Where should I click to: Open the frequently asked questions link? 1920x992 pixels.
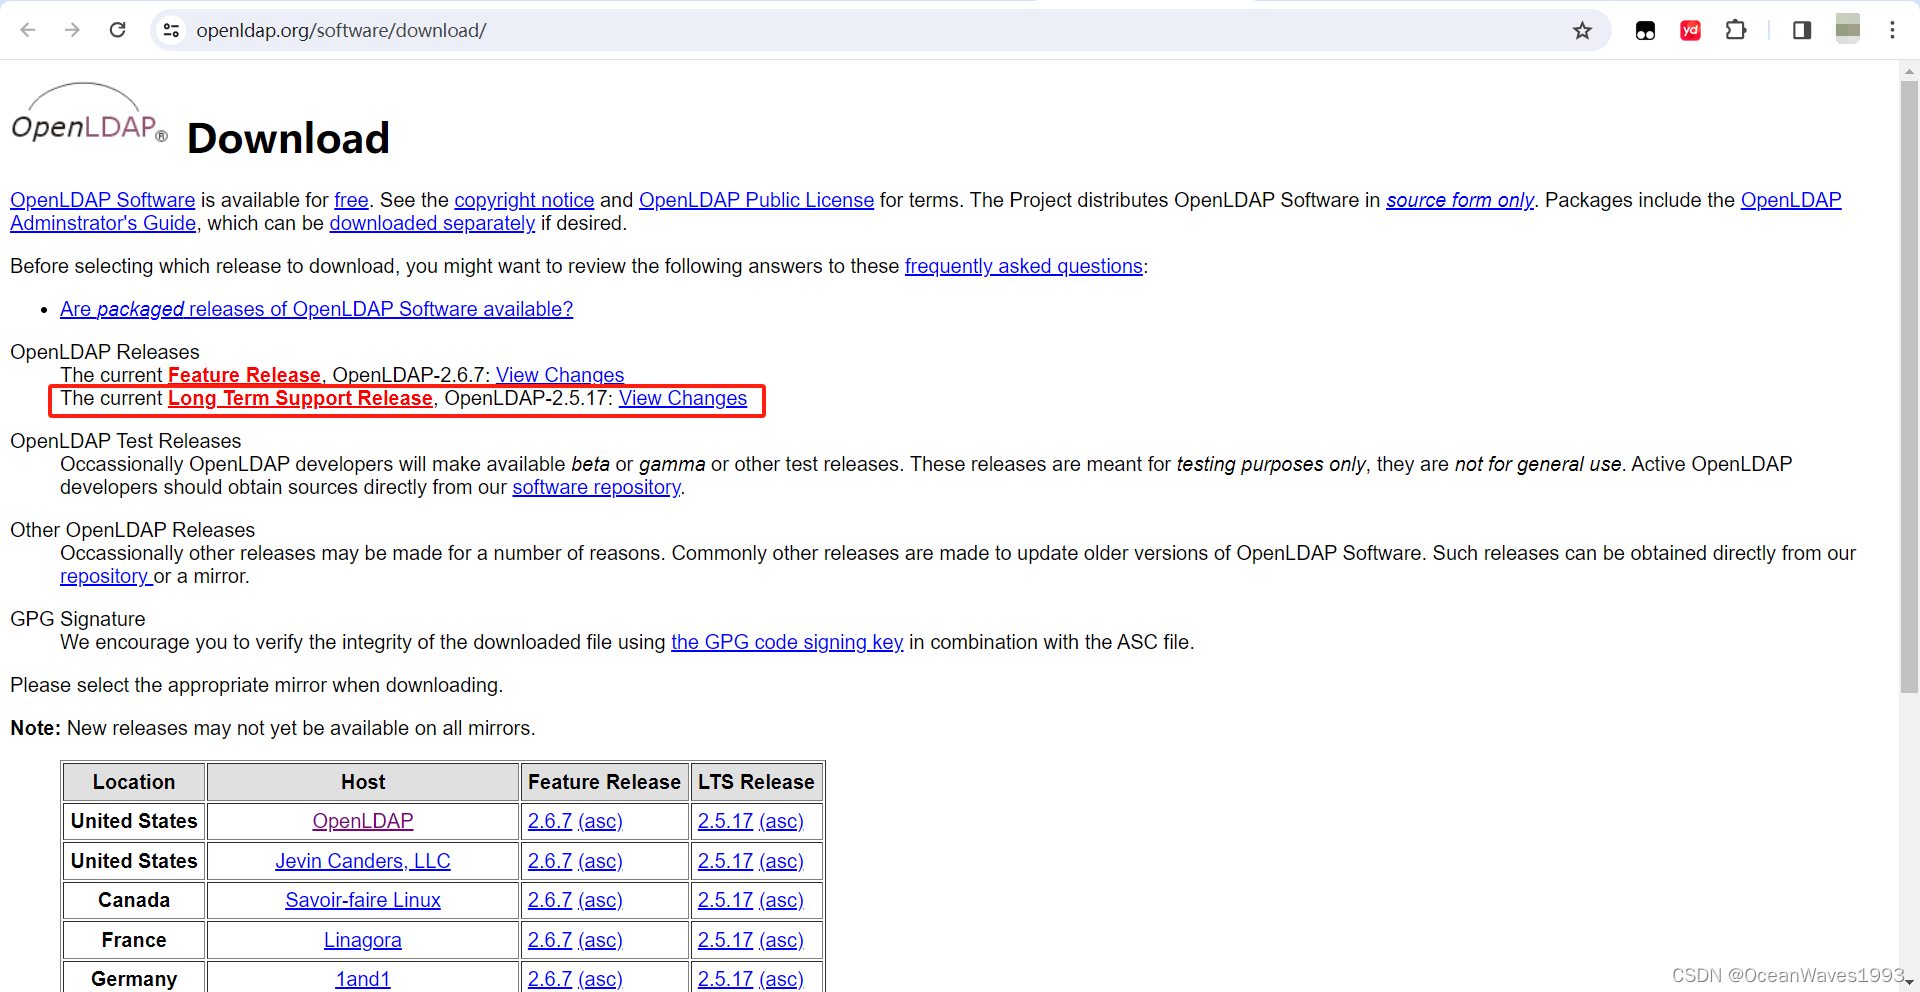pos(1024,266)
